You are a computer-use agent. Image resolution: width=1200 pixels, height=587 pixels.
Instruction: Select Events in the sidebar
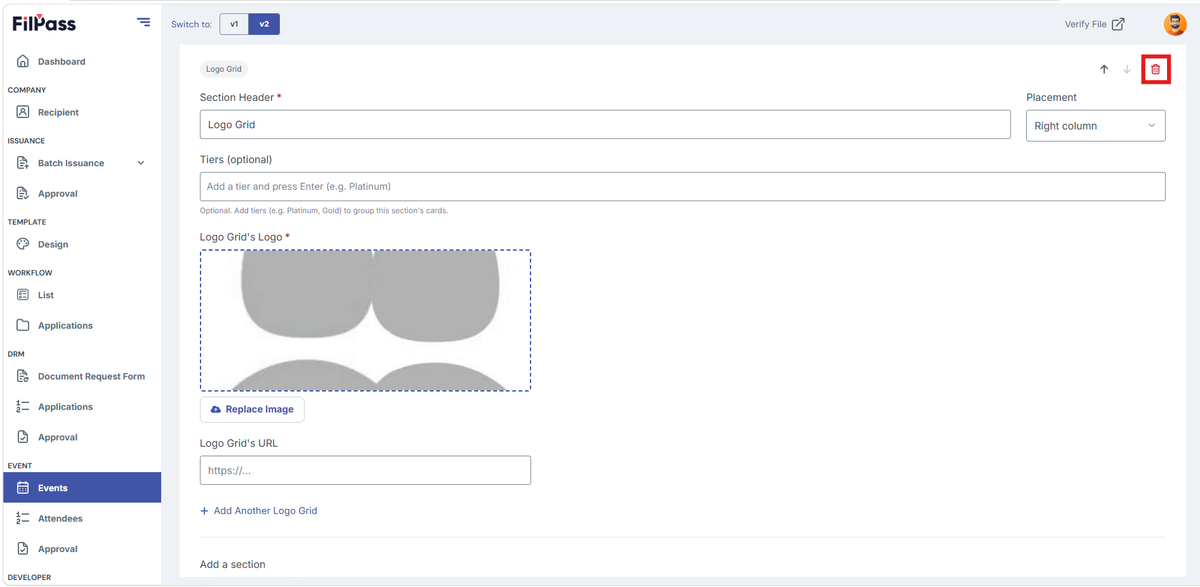tap(80, 488)
